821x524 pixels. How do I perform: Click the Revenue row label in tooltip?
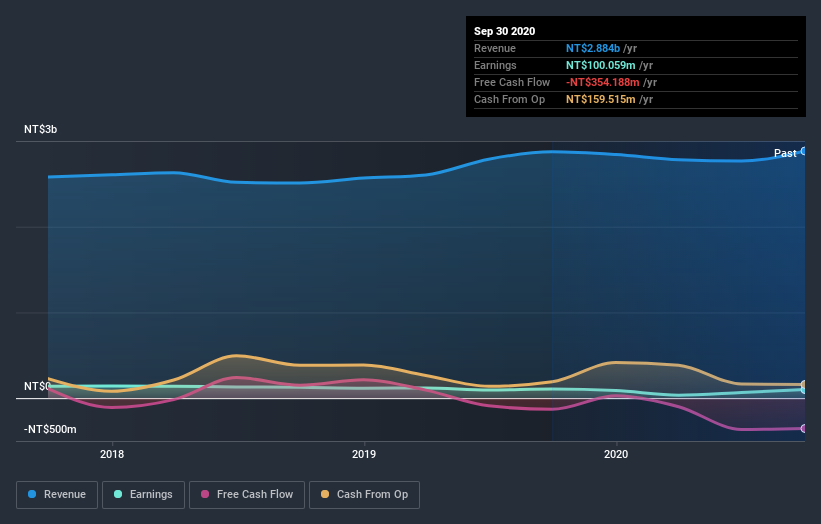(495, 48)
